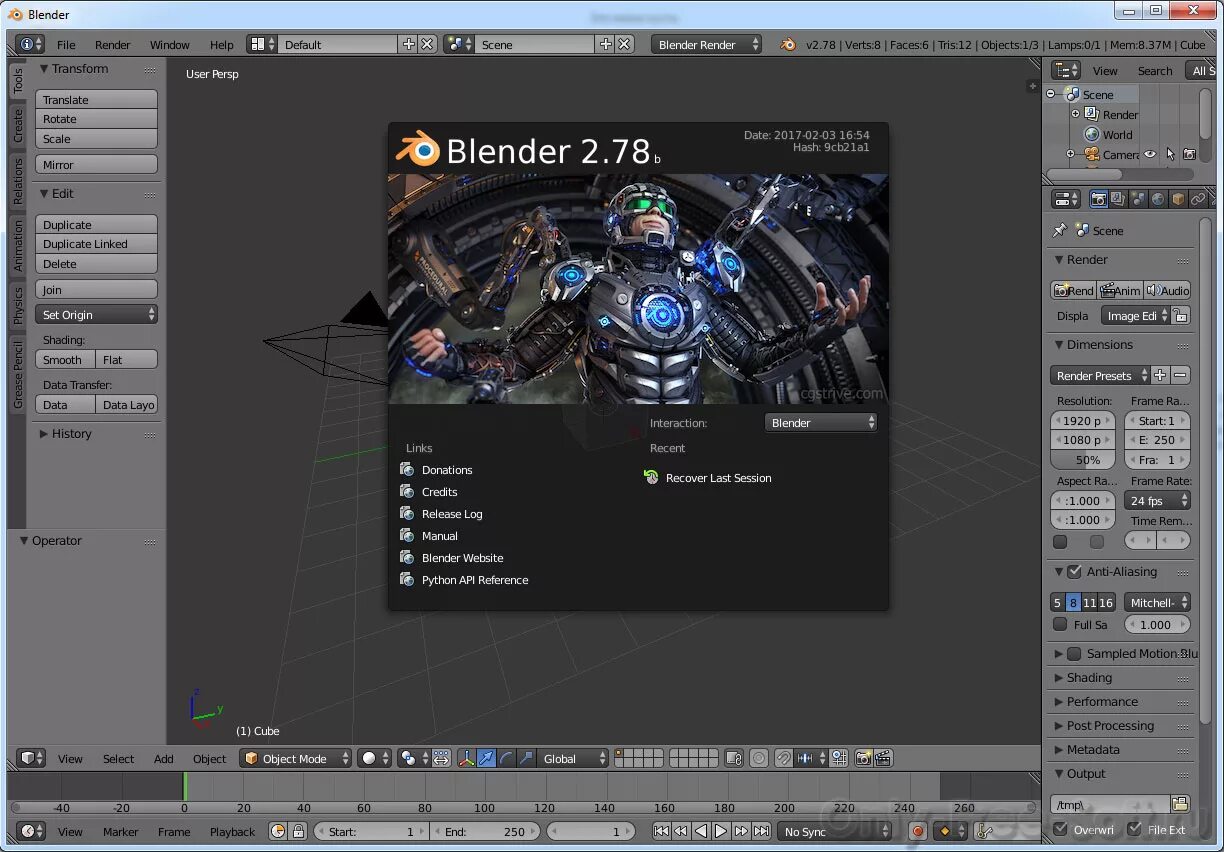The width and height of the screenshot is (1224, 852).
Task: Open the 3D View editor type selector
Action: pyautogui.click(x=32, y=758)
